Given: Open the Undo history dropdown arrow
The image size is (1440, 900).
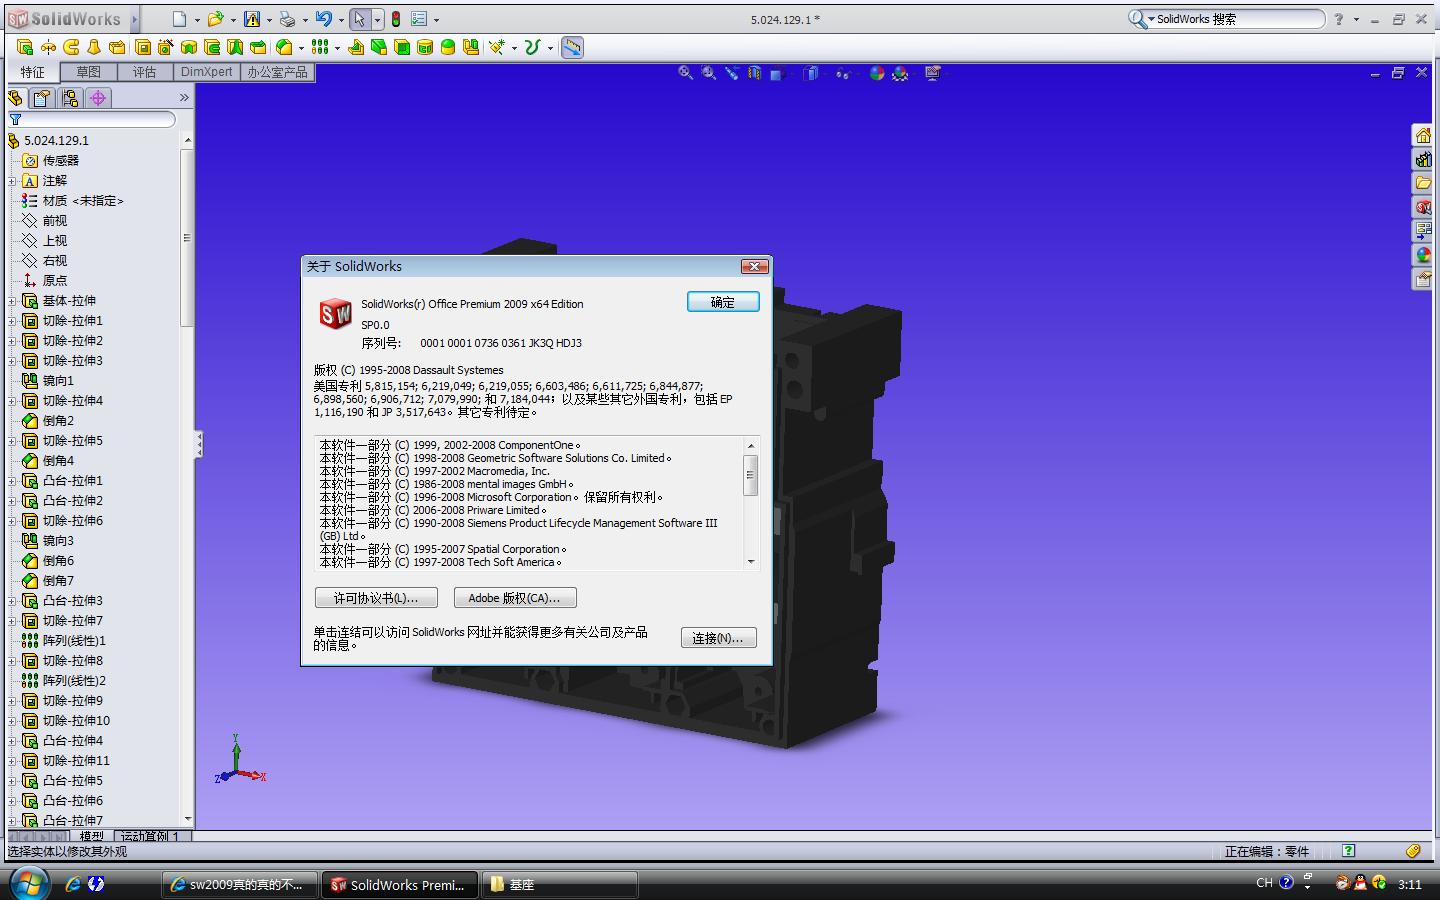Looking at the screenshot, I should 341,20.
